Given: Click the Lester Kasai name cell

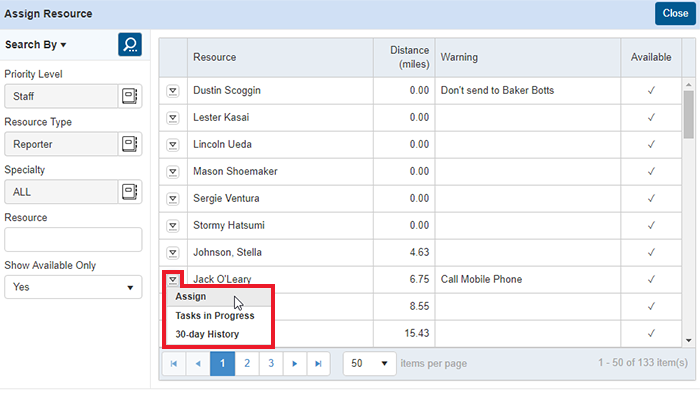Looking at the screenshot, I should coord(280,117).
